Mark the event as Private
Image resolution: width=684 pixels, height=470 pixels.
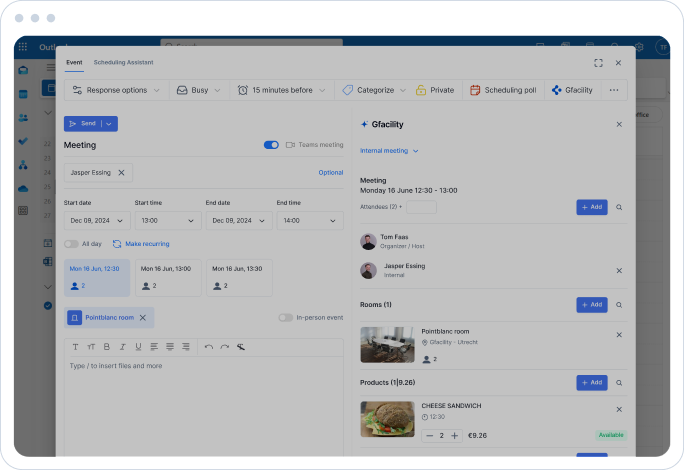coord(435,90)
